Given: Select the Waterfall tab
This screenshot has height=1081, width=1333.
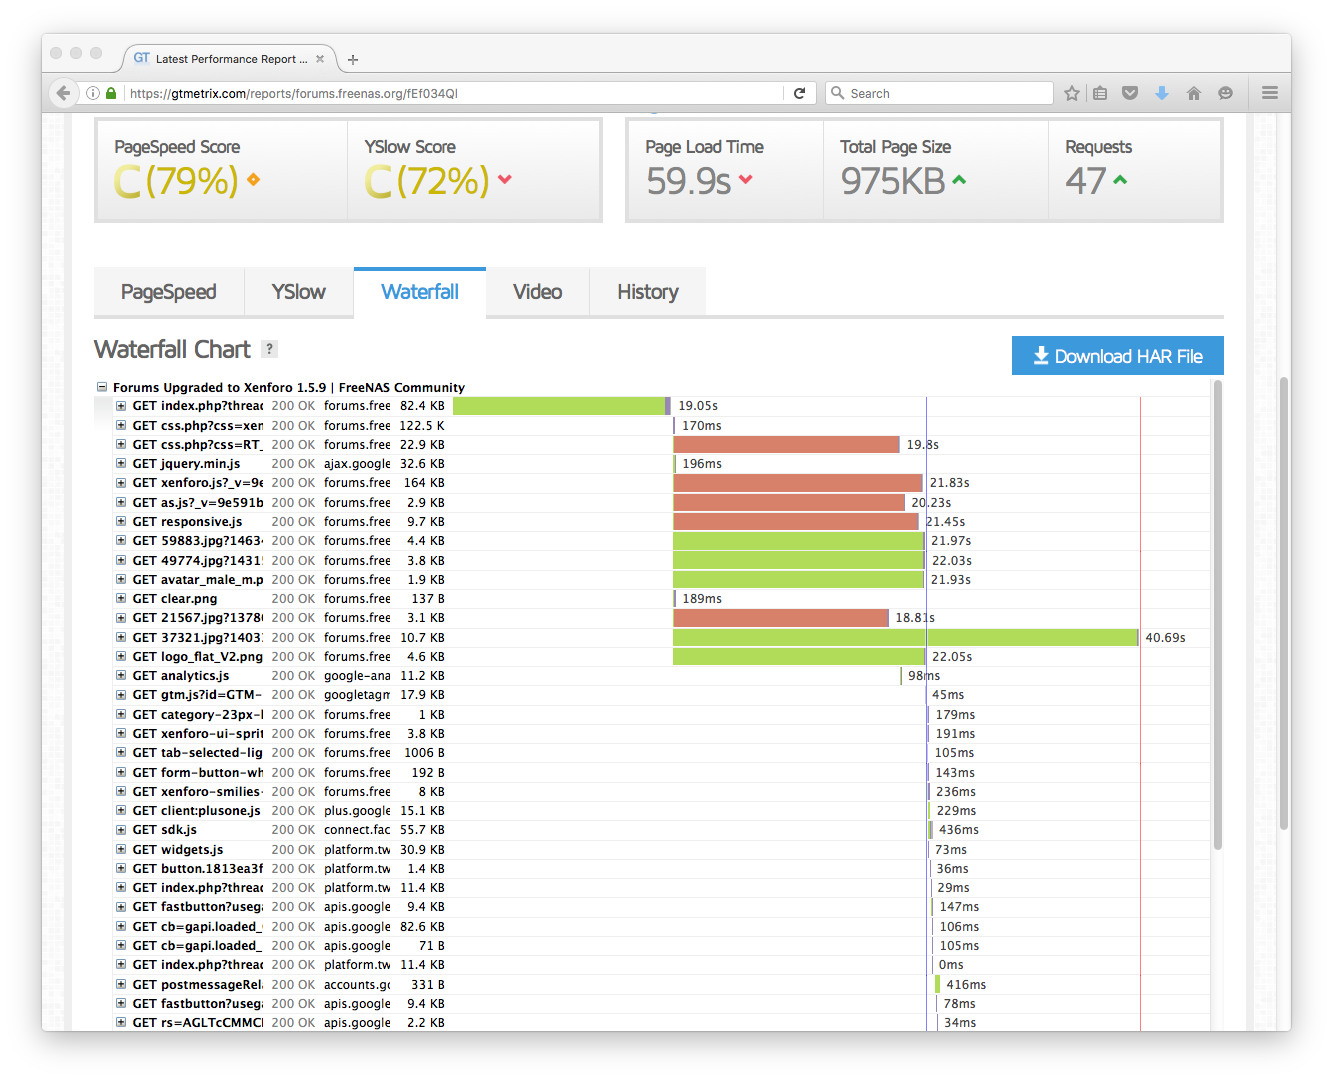Looking at the screenshot, I should coord(420,292).
